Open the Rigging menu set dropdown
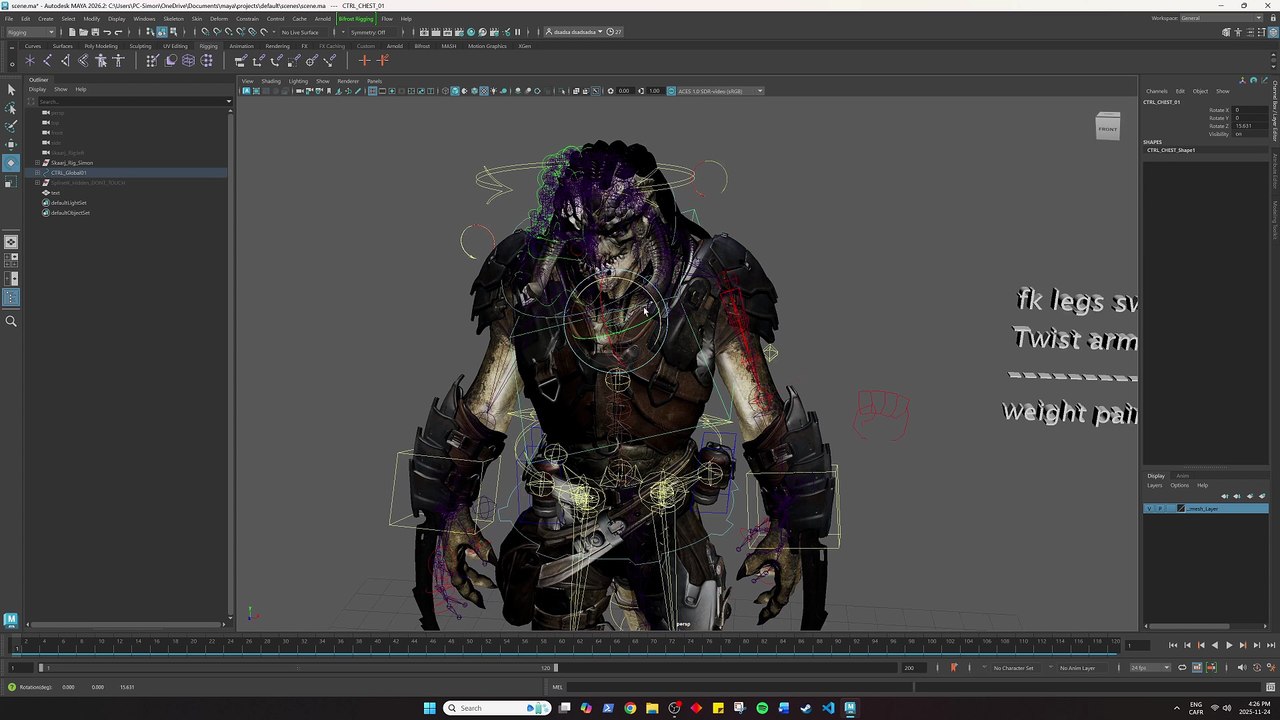 tap(30, 32)
